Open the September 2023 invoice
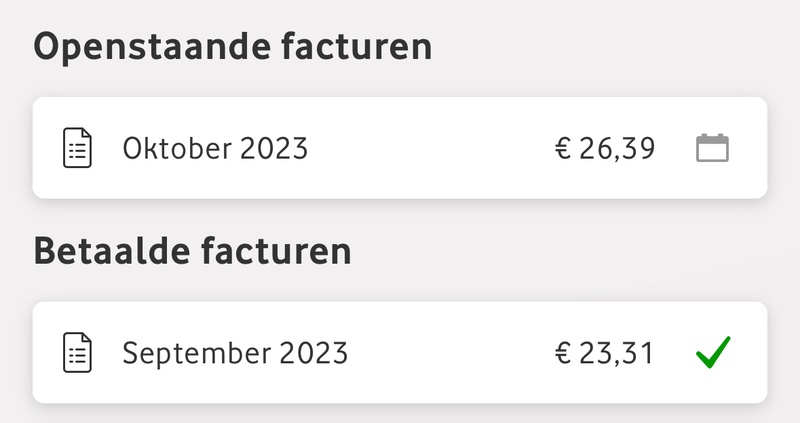Image resolution: width=800 pixels, height=423 pixels. point(400,353)
